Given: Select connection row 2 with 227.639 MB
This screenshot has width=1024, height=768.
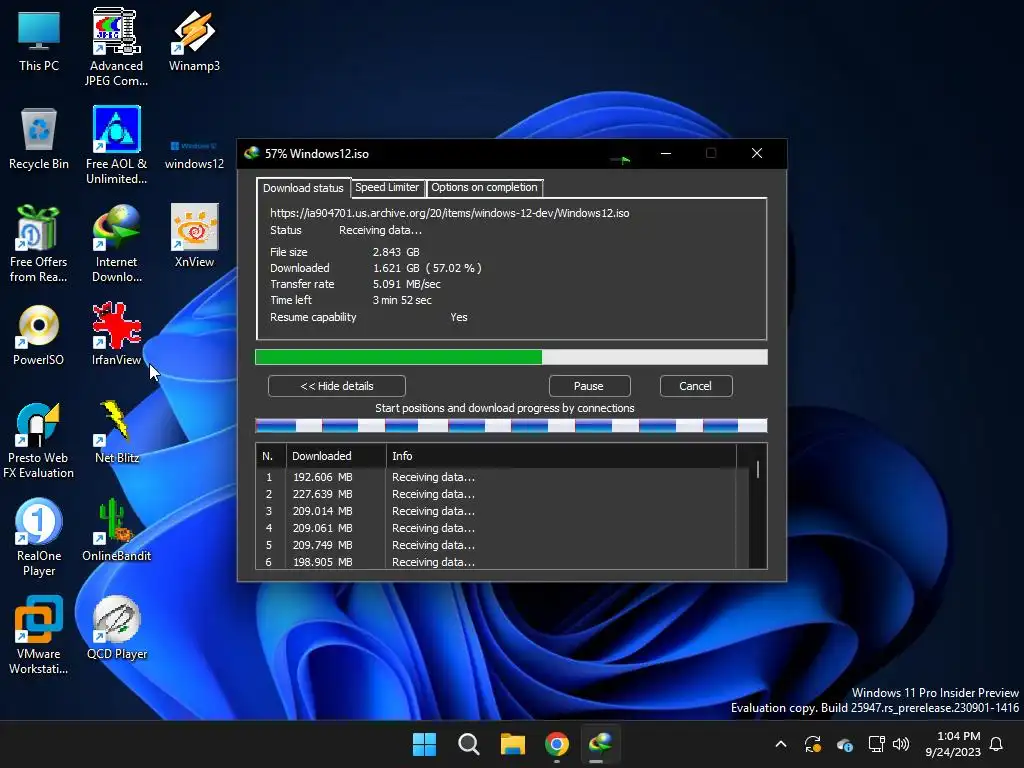Looking at the screenshot, I should click(496, 494).
